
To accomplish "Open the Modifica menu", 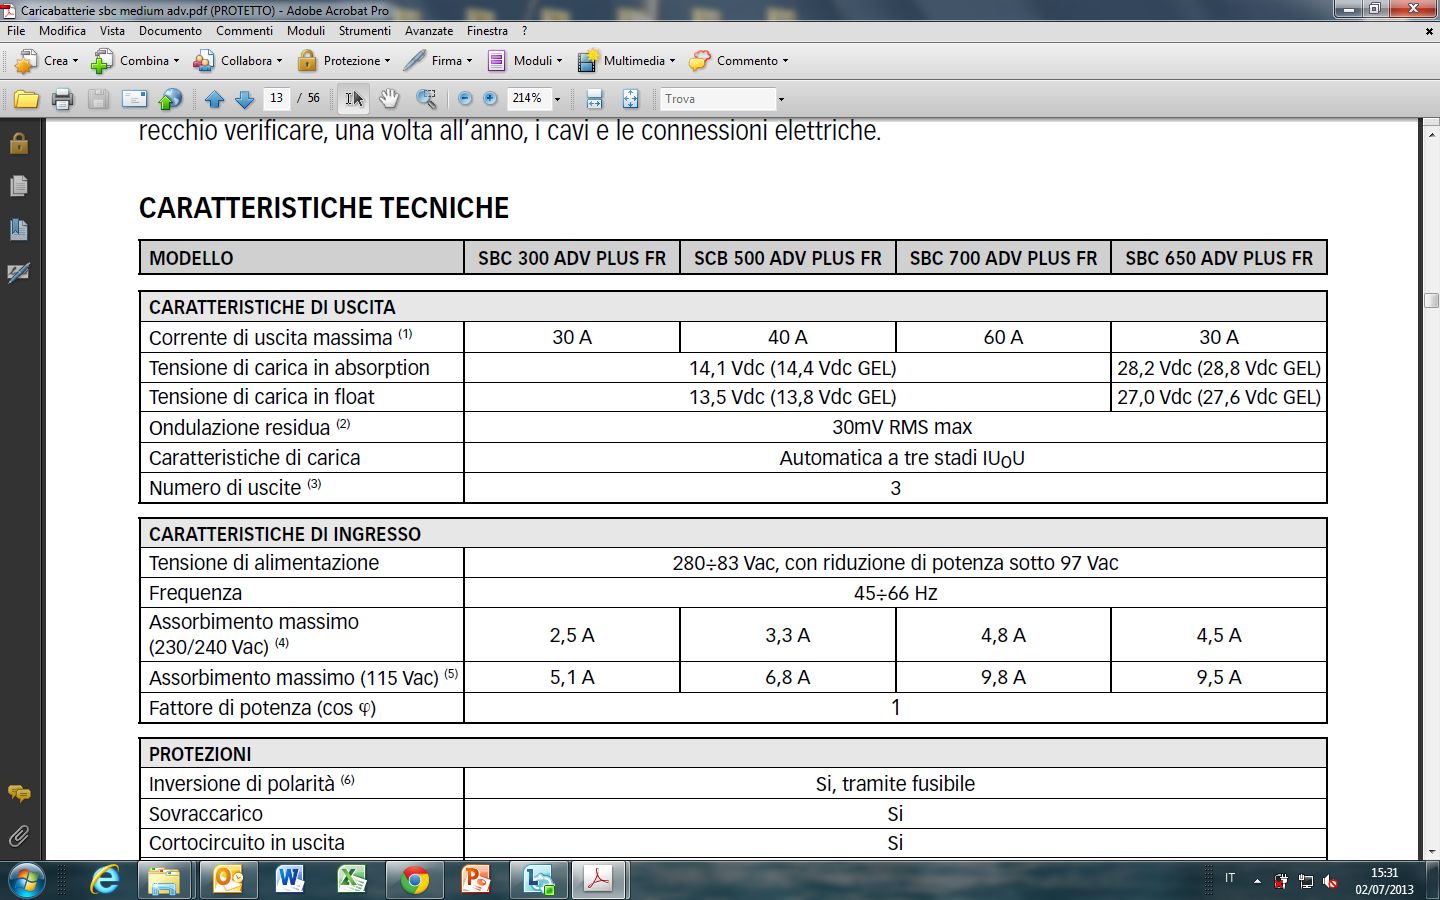I will click(62, 31).
